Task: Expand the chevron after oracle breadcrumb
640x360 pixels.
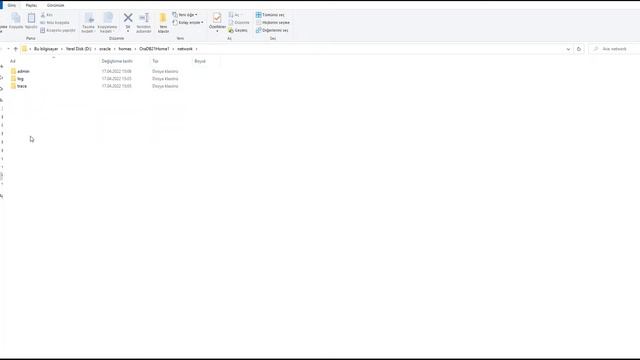Action: [115, 49]
